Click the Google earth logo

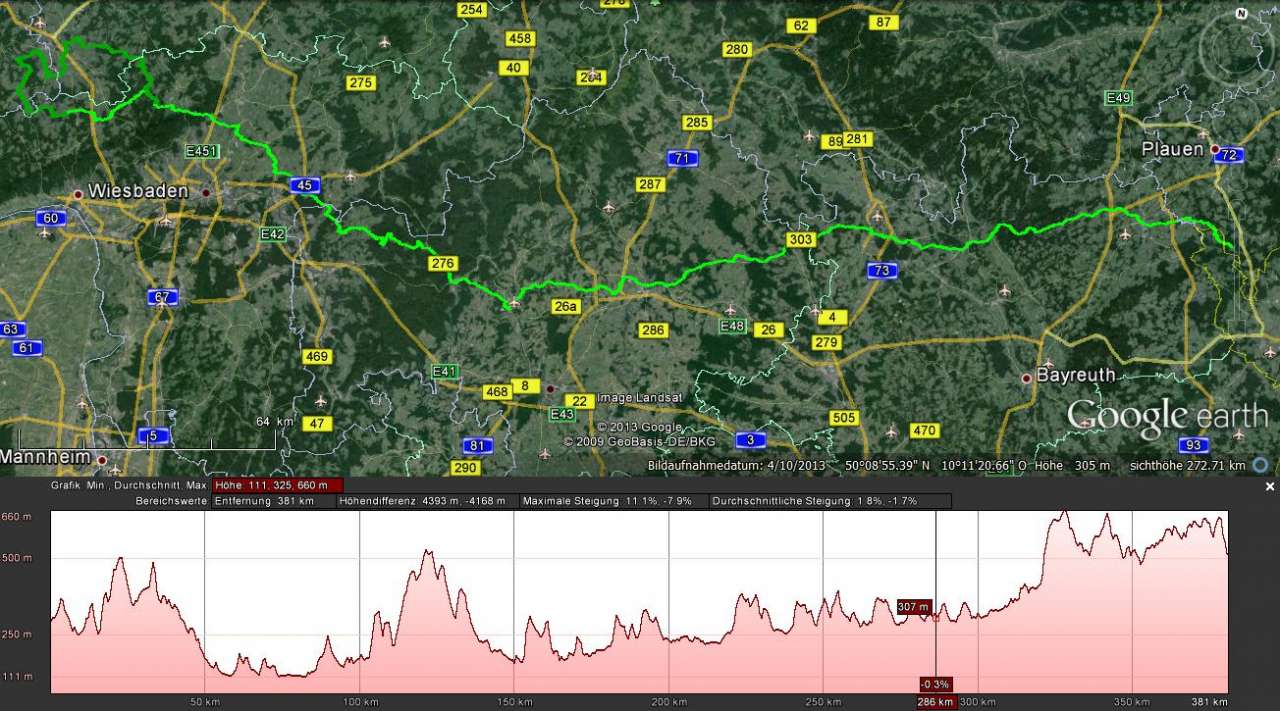pyautogui.click(x=1166, y=416)
